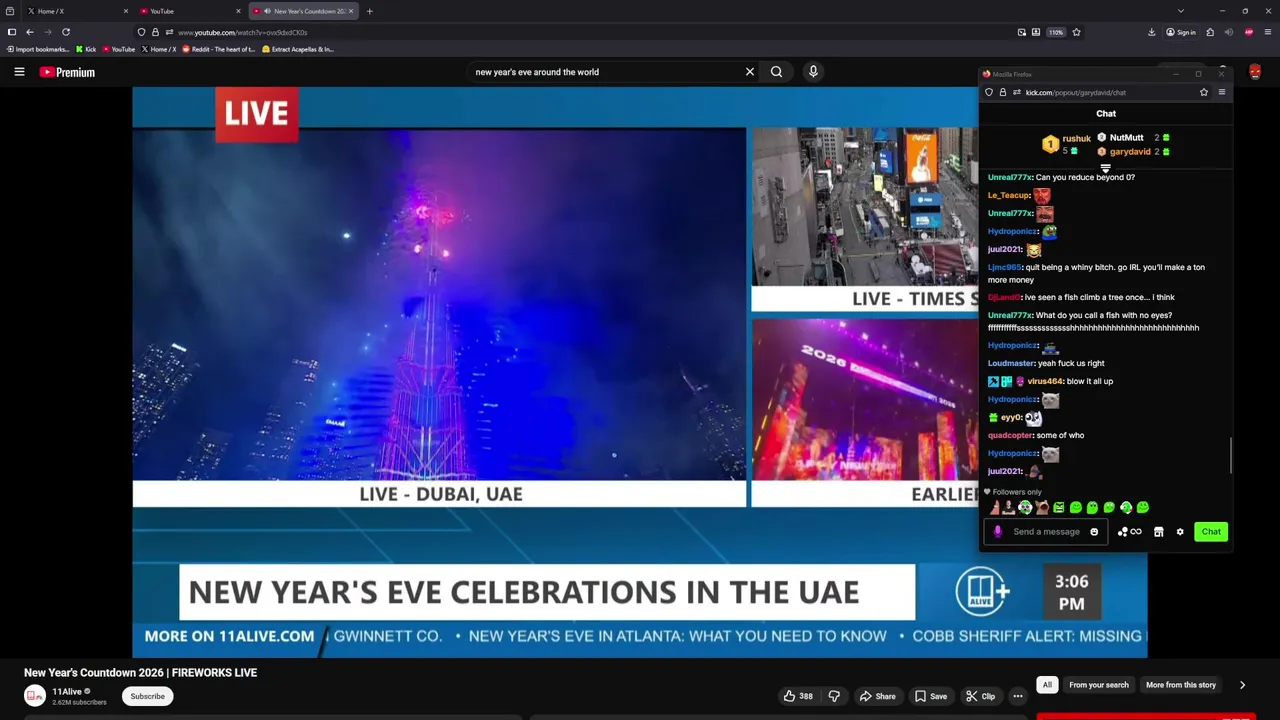
Task: Go to YouTube Premium home logo
Action: click(x=67, y=72)
